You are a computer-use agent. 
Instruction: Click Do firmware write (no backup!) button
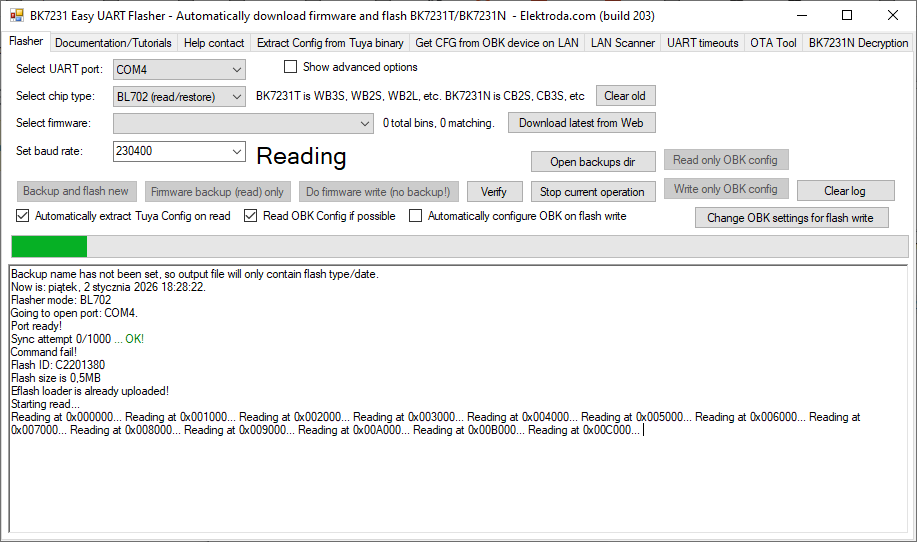[378, 192]
